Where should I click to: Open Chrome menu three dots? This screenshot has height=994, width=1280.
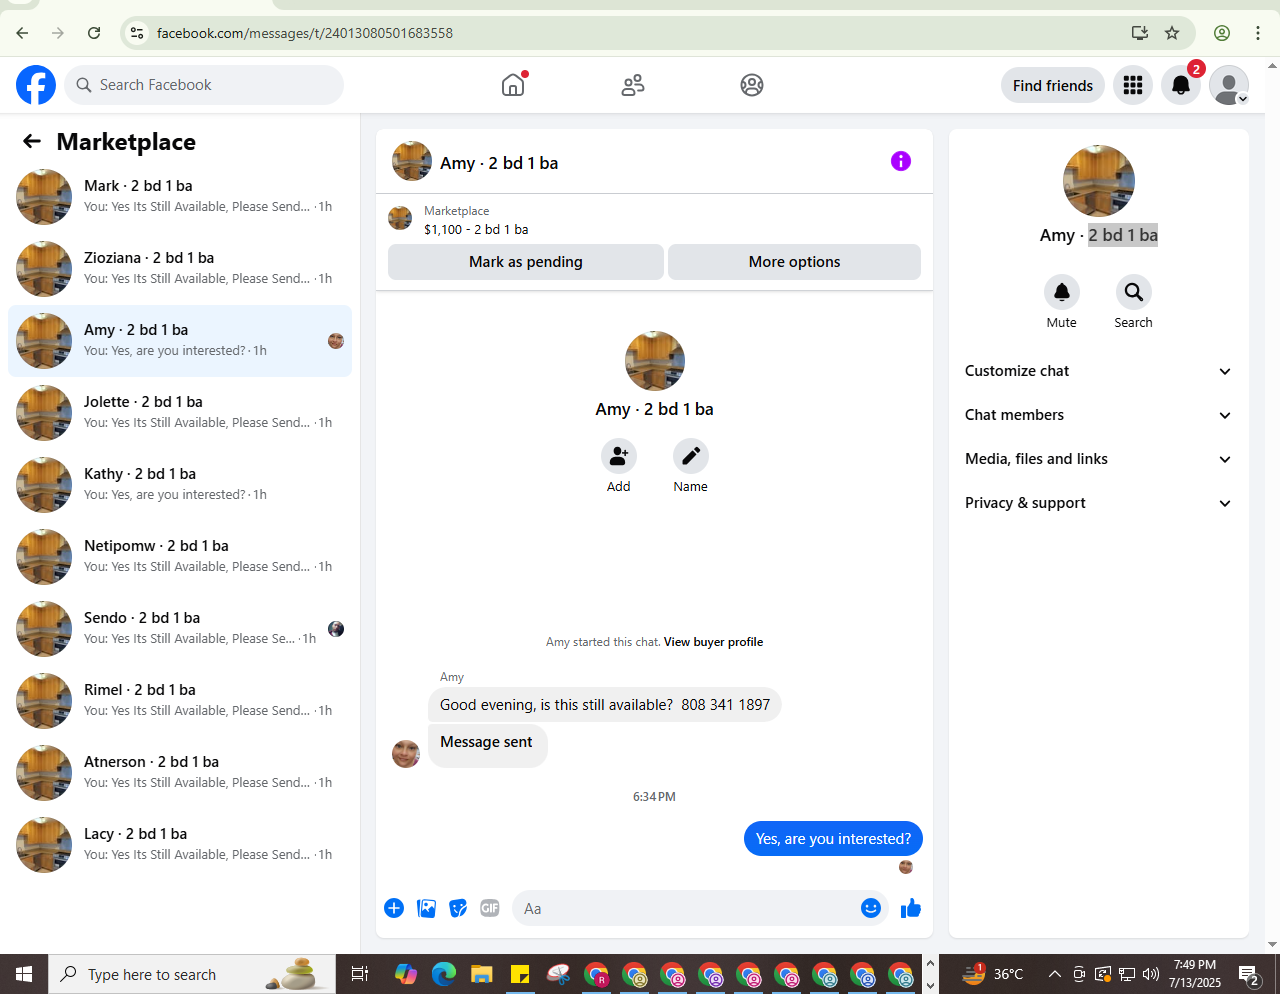tap(1258, 33)
